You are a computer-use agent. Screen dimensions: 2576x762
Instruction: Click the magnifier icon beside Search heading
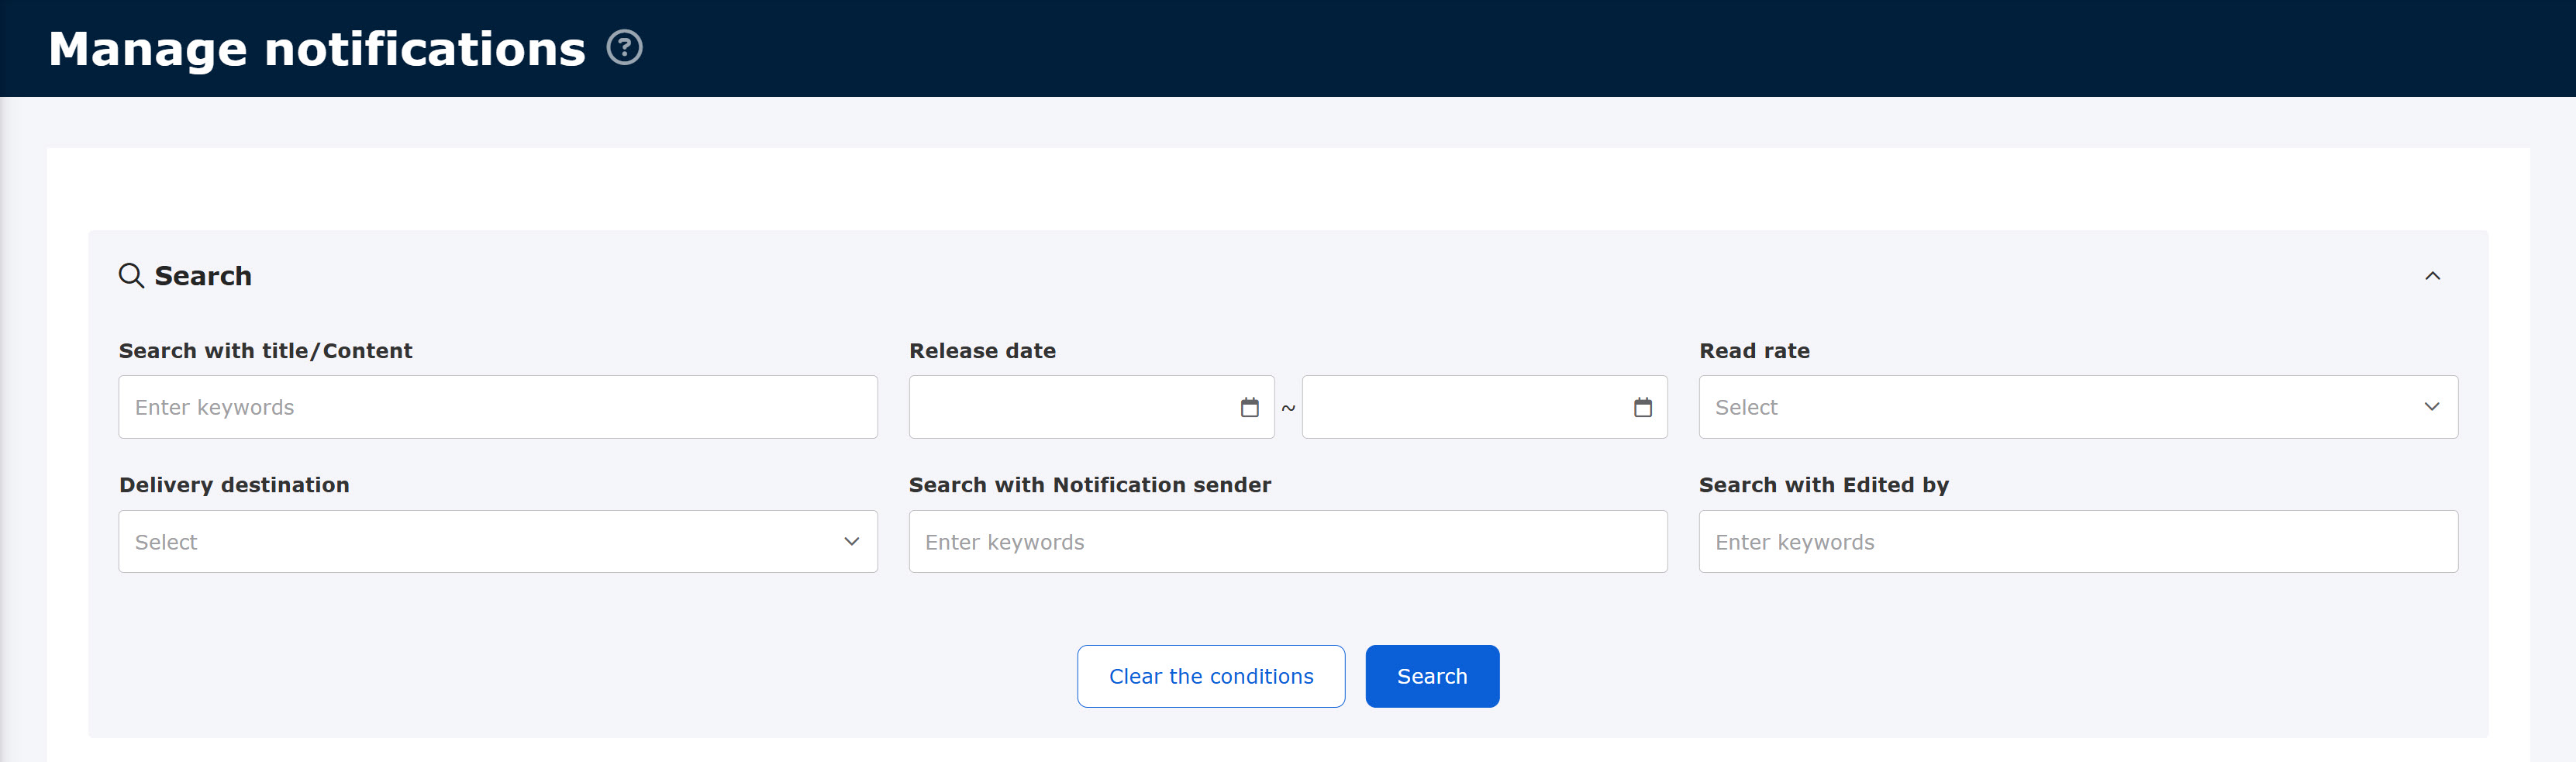(x=131, y=276)
